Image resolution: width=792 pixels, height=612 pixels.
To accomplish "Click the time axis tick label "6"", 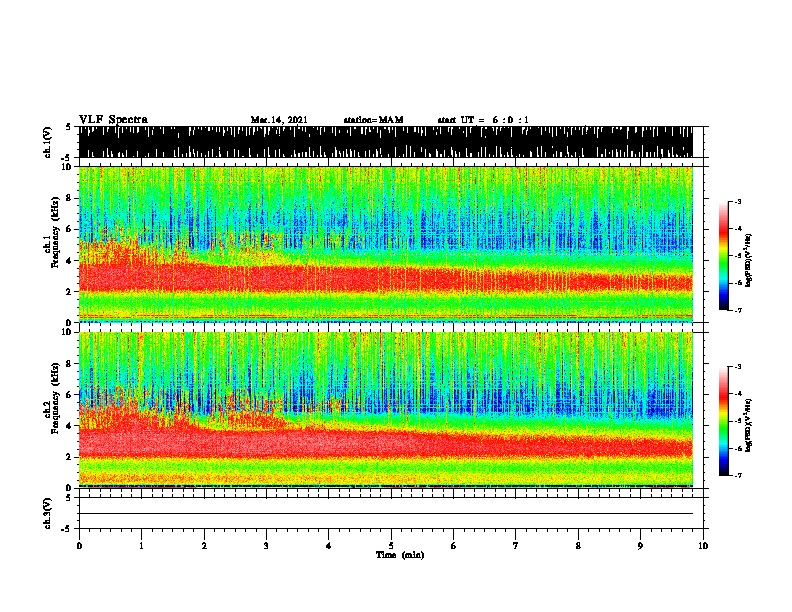I will pyautogui.click(x=453, y=546).
